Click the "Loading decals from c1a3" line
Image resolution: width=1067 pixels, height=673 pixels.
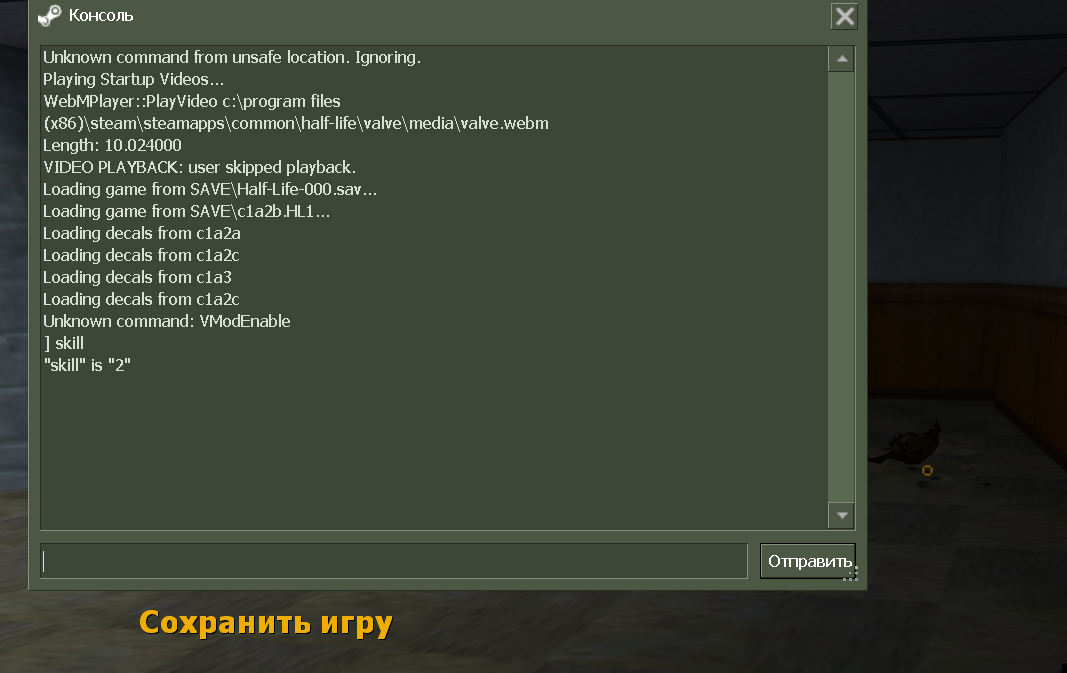tap(137, 278)
